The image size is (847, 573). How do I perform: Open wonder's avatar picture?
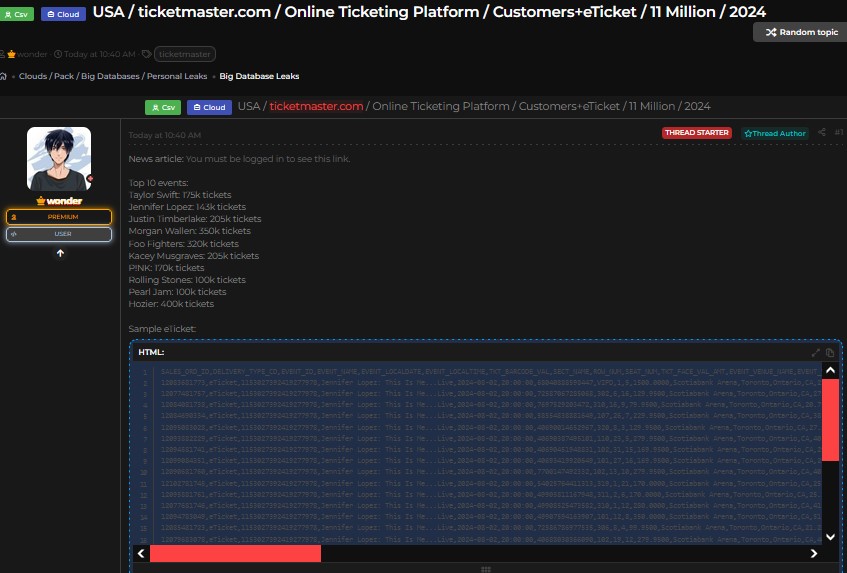tap(59, 159)
